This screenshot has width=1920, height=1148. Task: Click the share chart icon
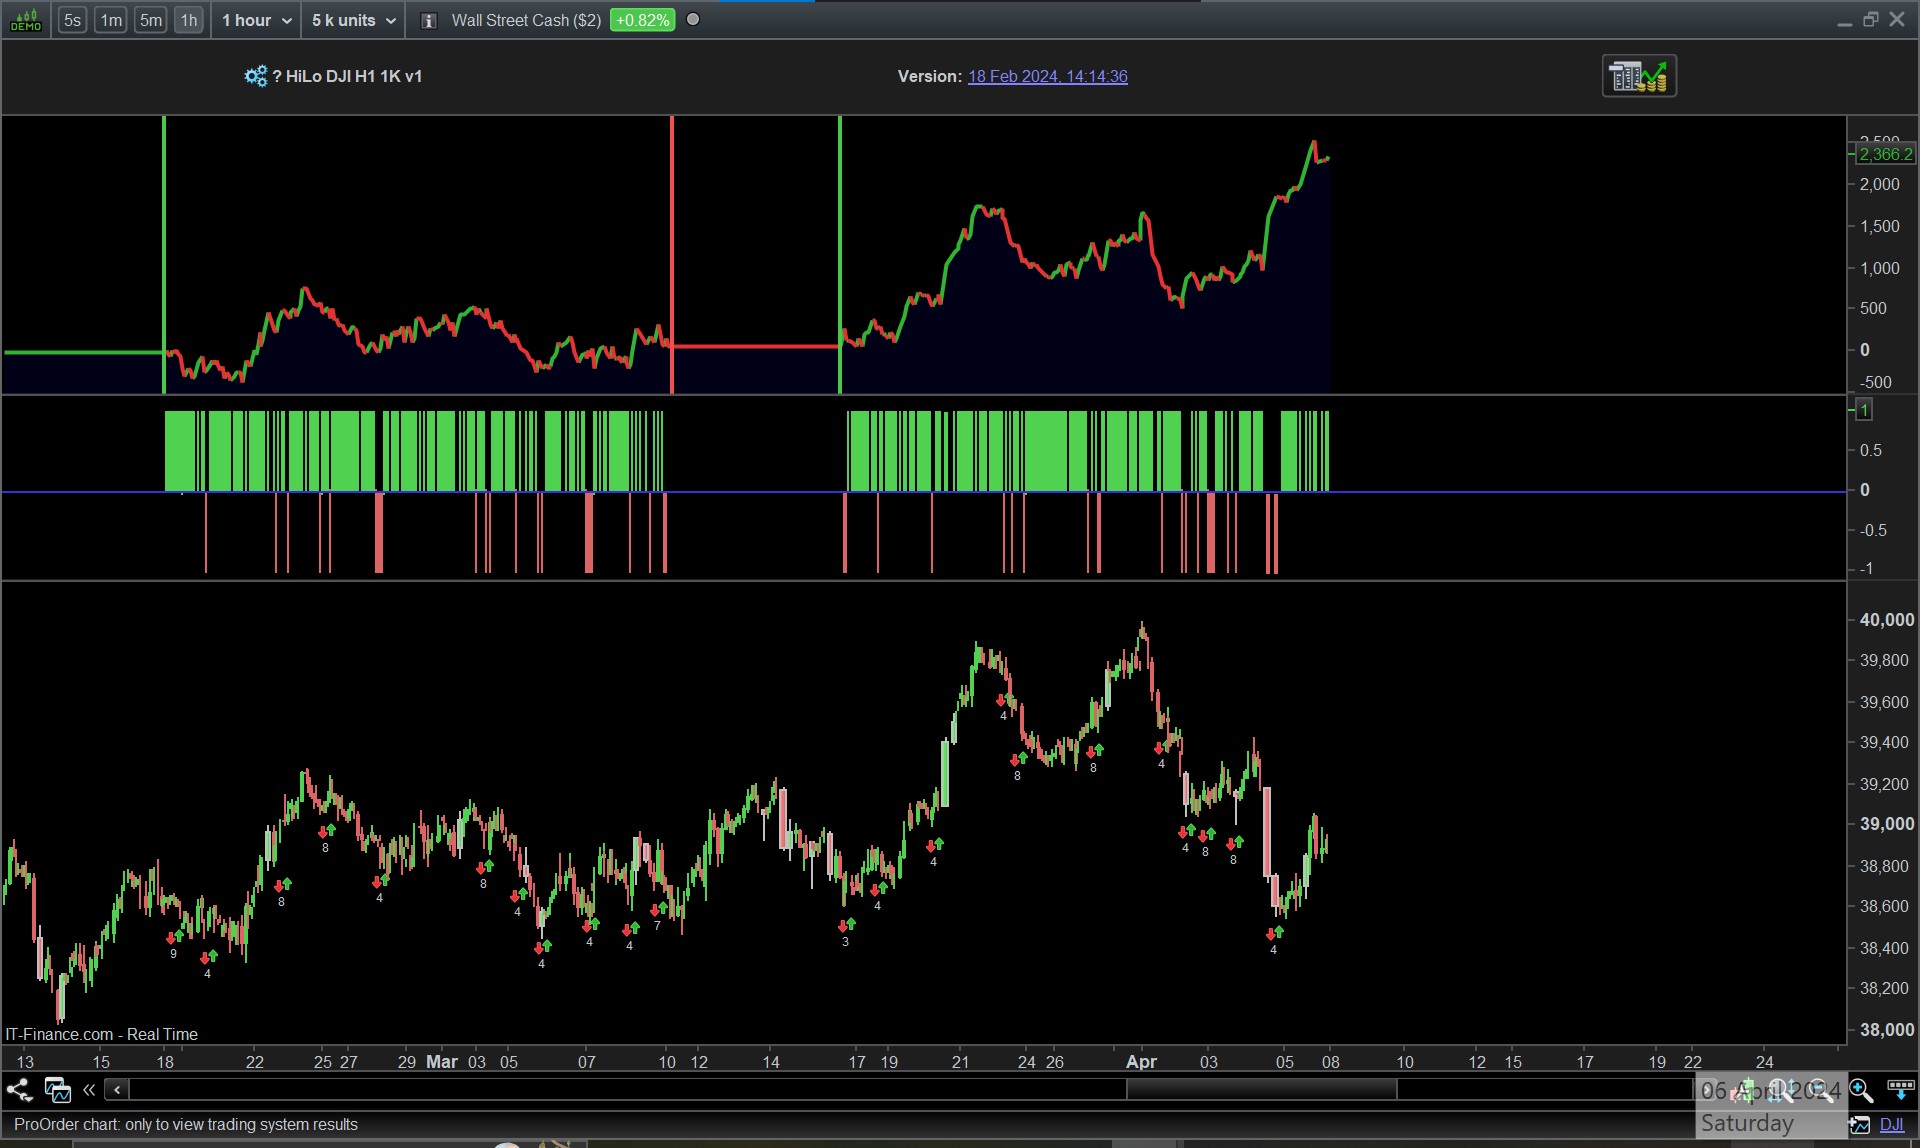point(19,1090)
